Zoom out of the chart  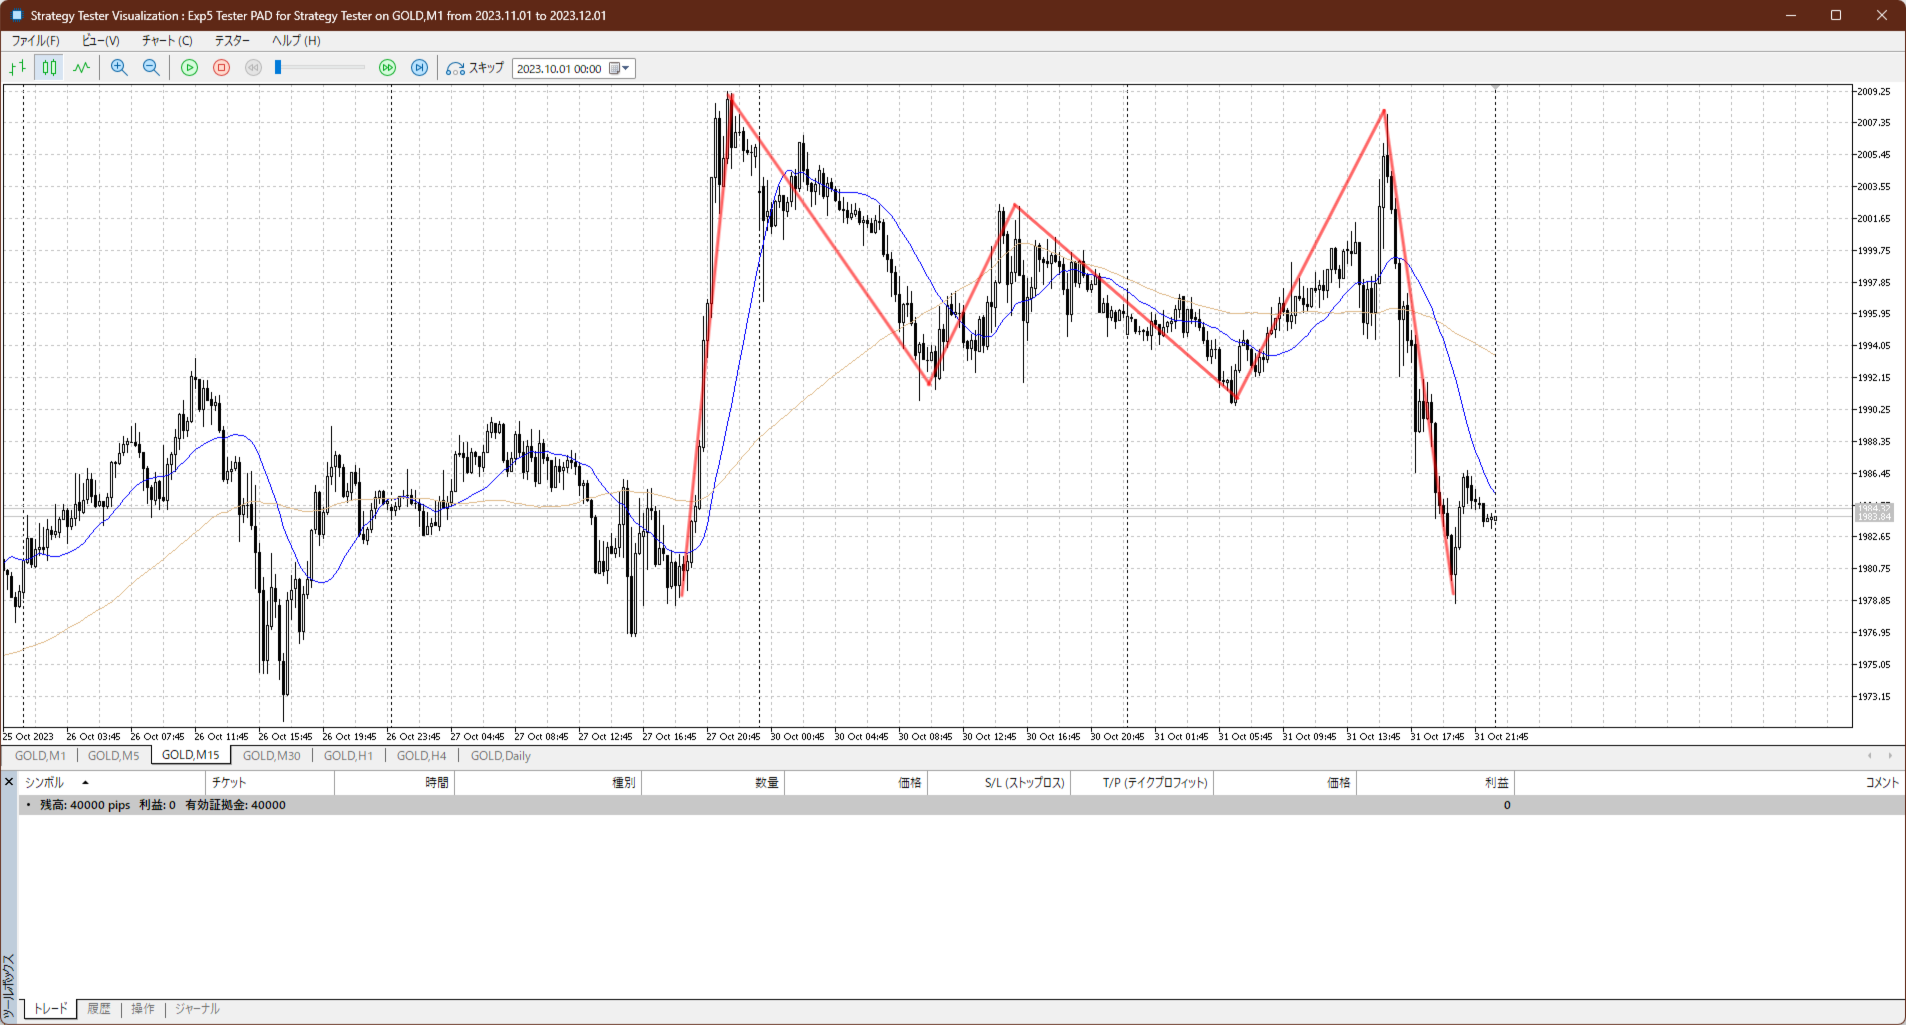click(x=151, y=68)
